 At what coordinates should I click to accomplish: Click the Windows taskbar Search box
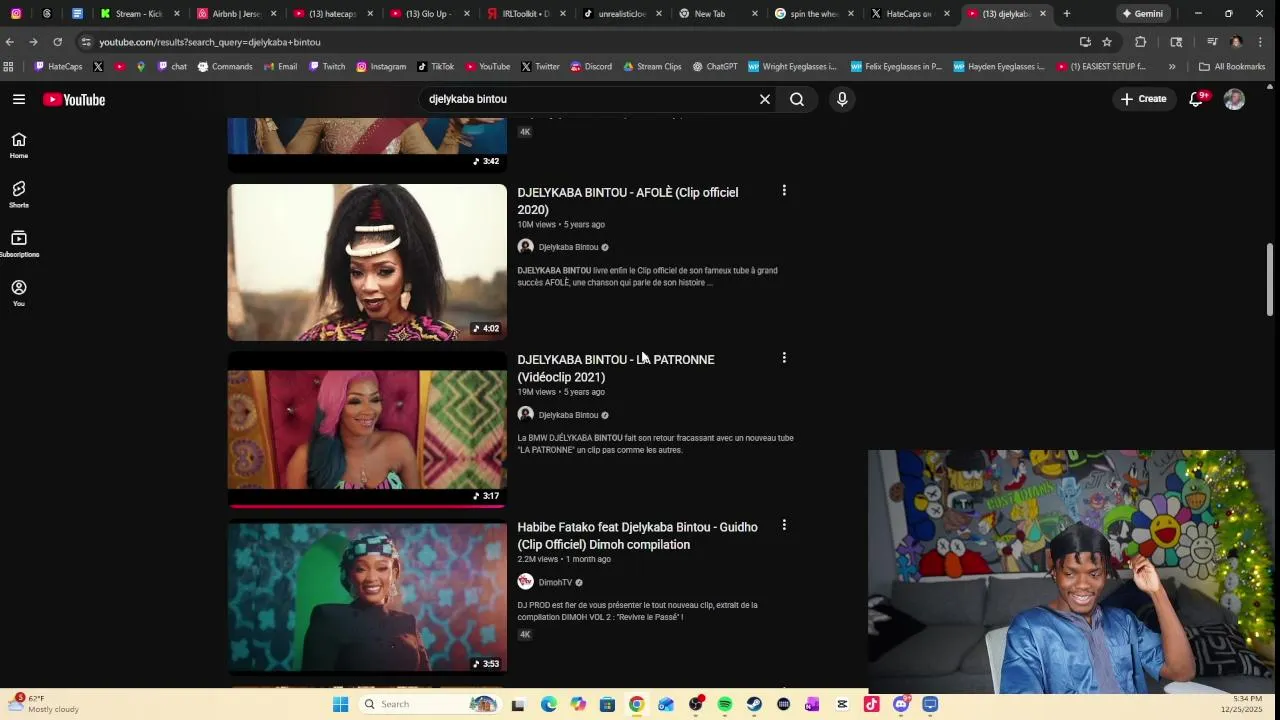(x=429, y=704)
